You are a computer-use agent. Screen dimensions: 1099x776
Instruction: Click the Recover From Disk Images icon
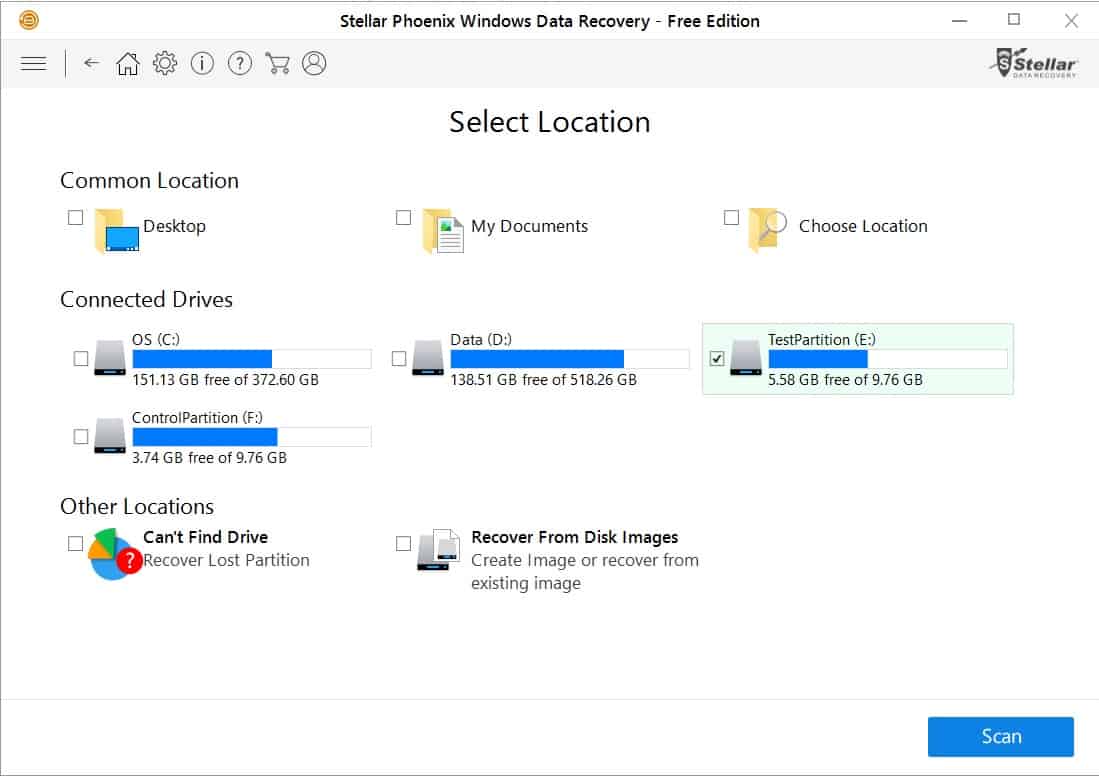439,550
